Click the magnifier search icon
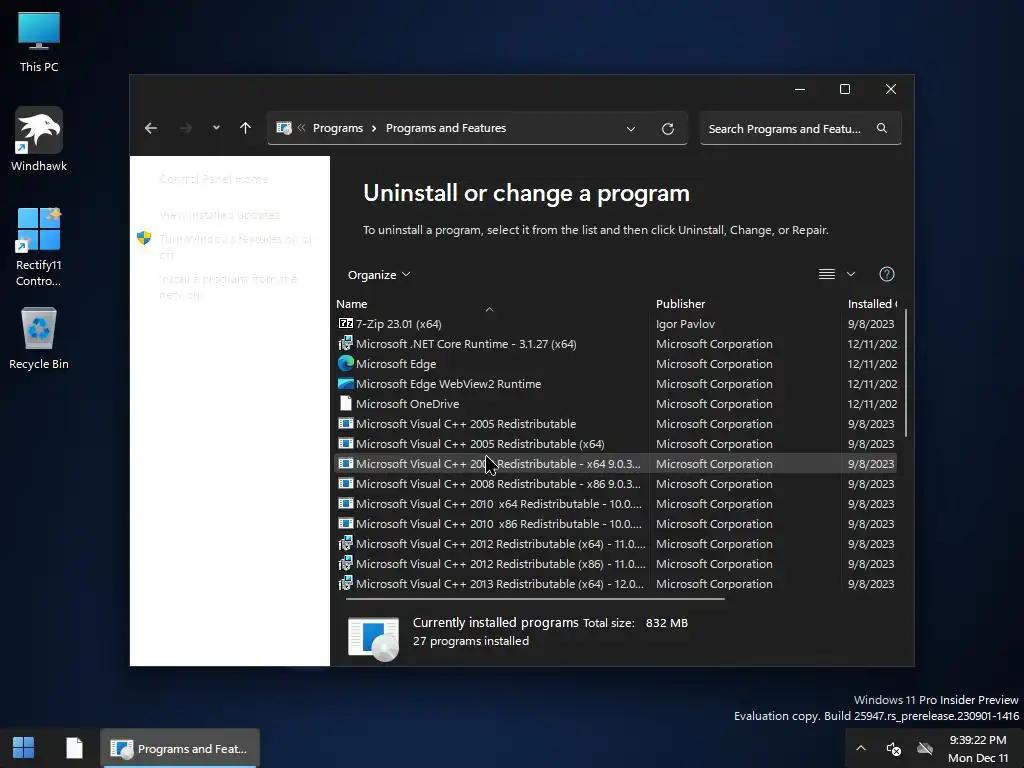Viewport: 1024px width, 768px height. [882, 128]
